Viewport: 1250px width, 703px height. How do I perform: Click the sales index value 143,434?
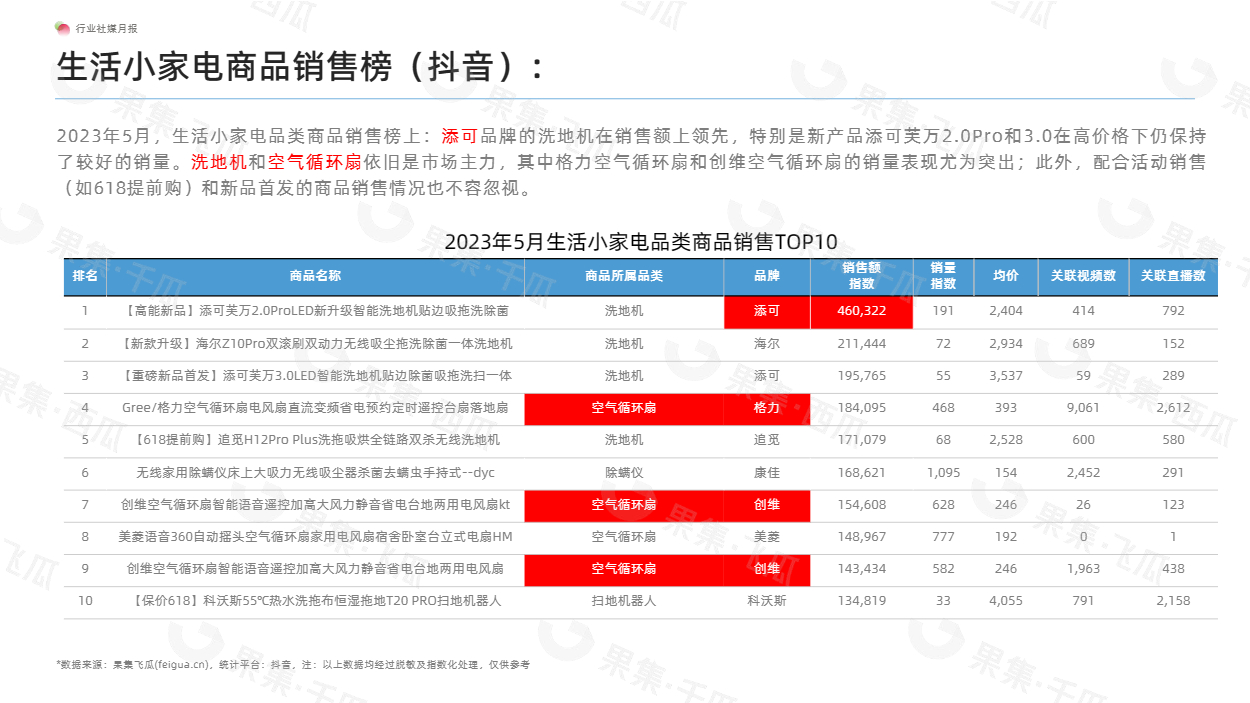tap(862, 568)
